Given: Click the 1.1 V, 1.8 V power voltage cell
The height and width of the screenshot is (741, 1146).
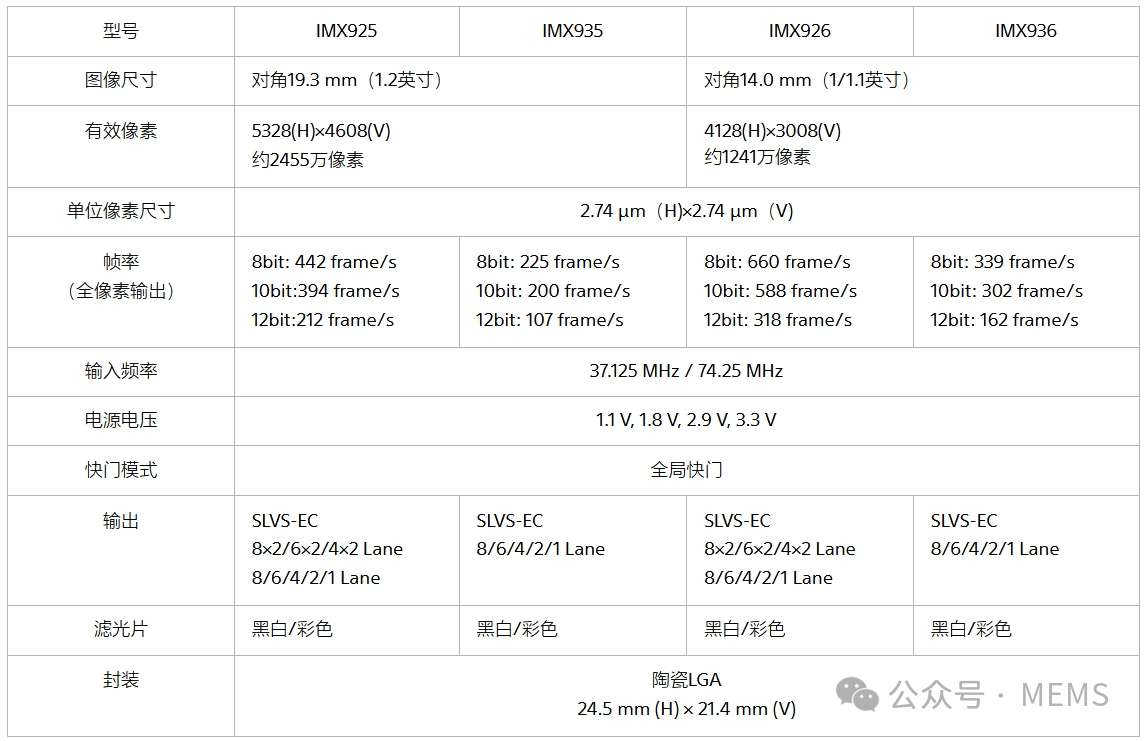Looking at the screenshot, I should click(686, 420).
